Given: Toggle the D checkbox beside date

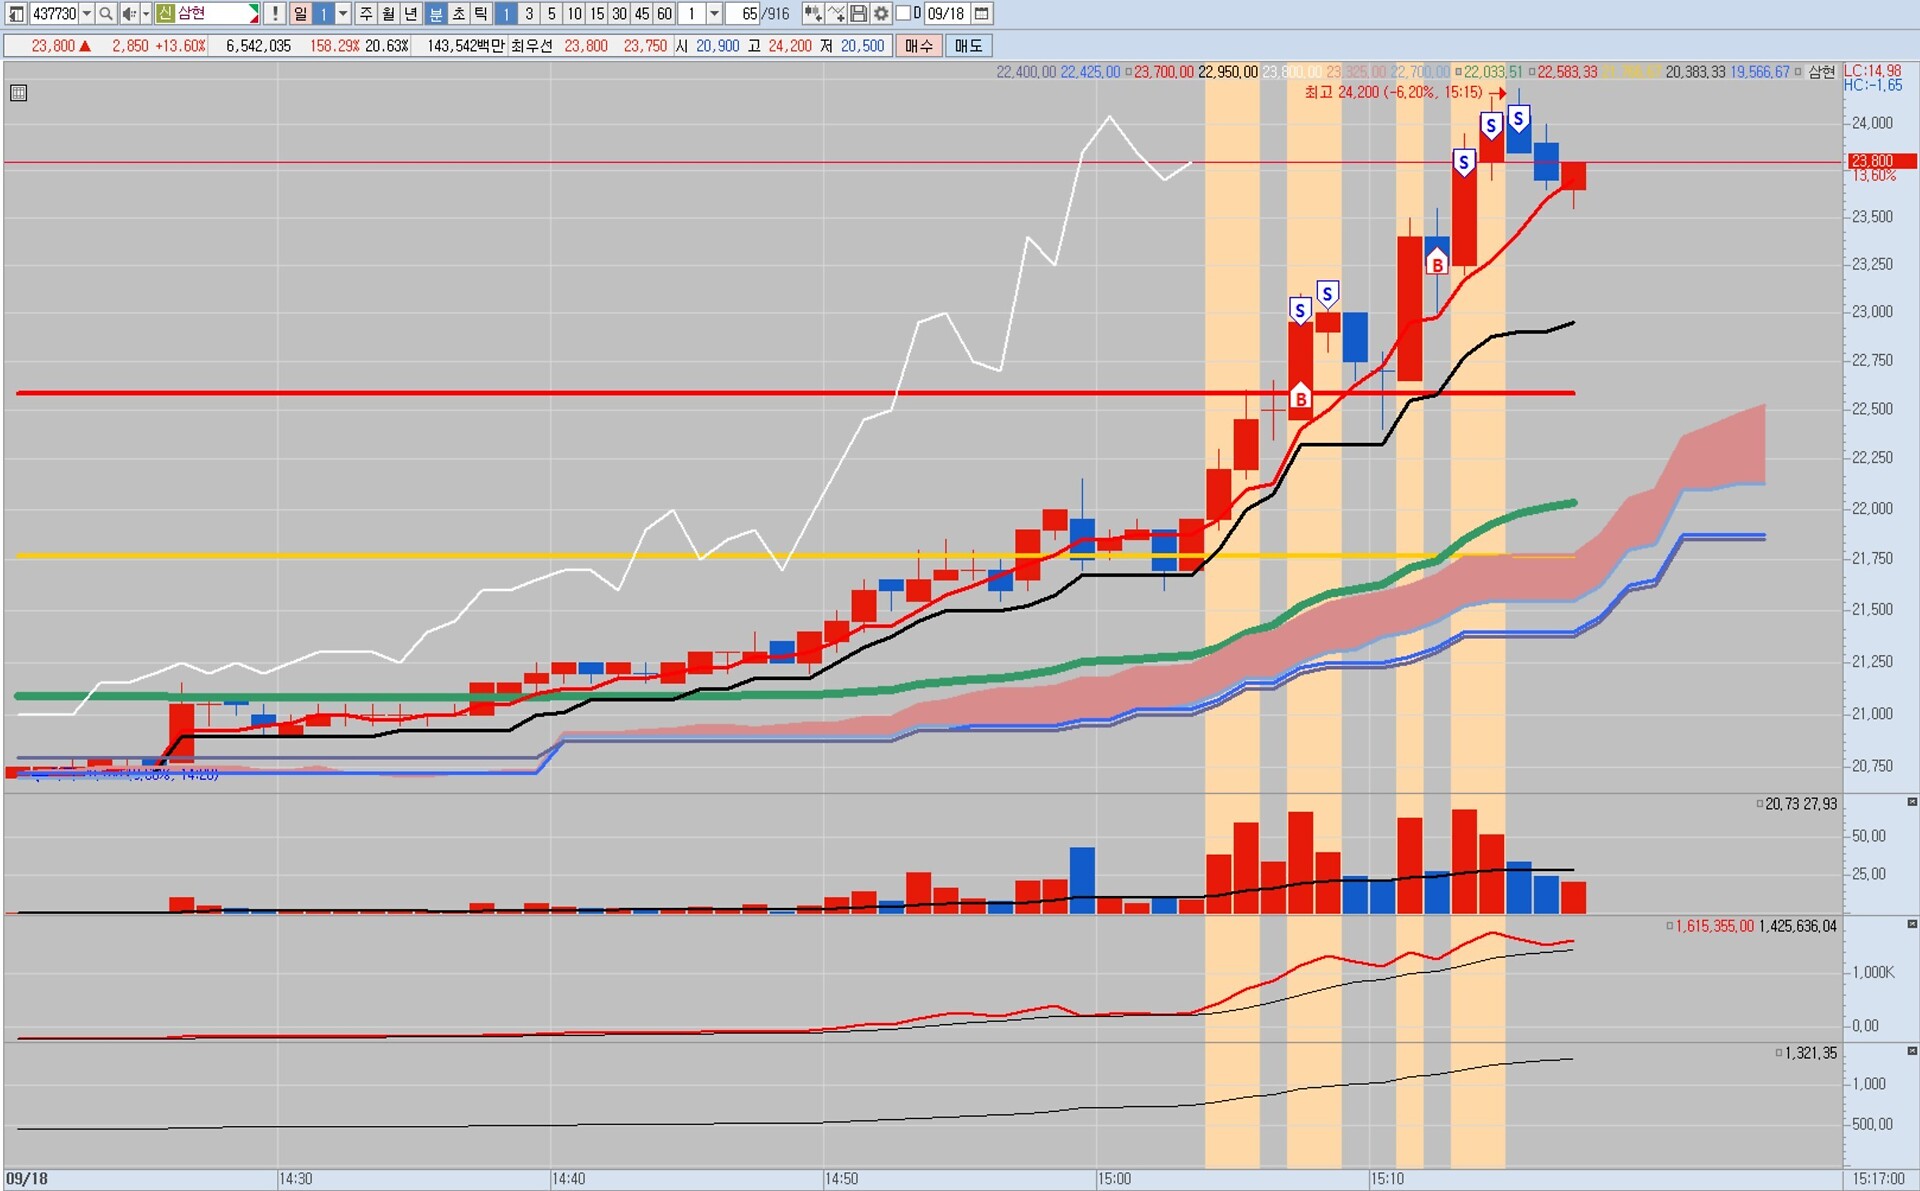Looking at the screenshot, I should pos(903,14).
